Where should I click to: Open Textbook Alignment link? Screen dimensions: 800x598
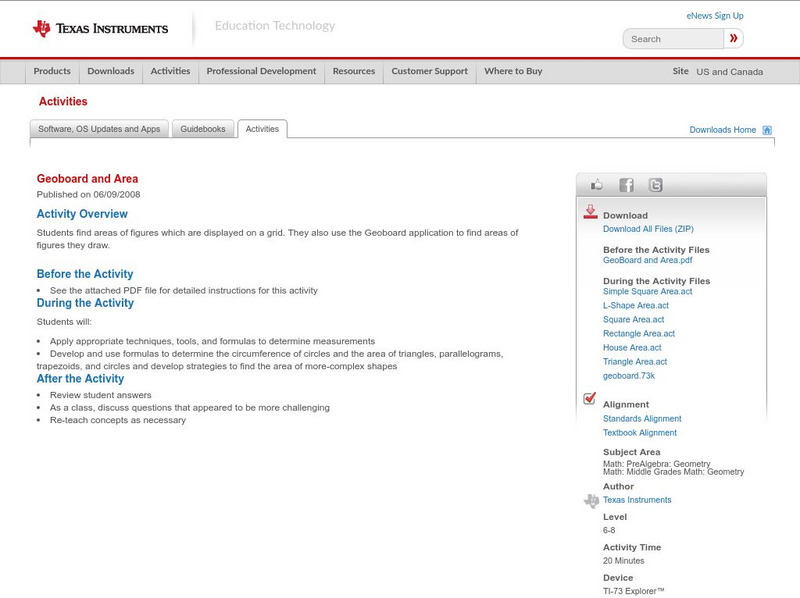click(x=640, y=433)
